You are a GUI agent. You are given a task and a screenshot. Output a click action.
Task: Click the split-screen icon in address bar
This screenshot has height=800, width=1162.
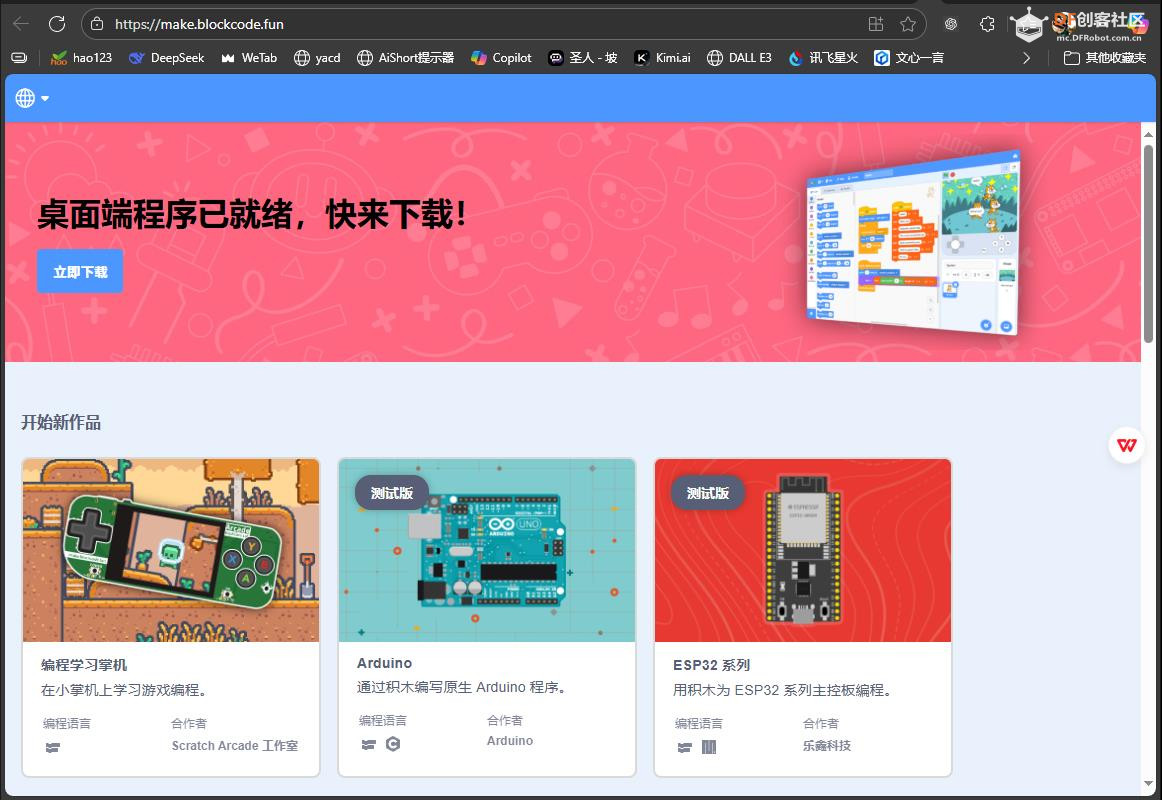point(876,24)
